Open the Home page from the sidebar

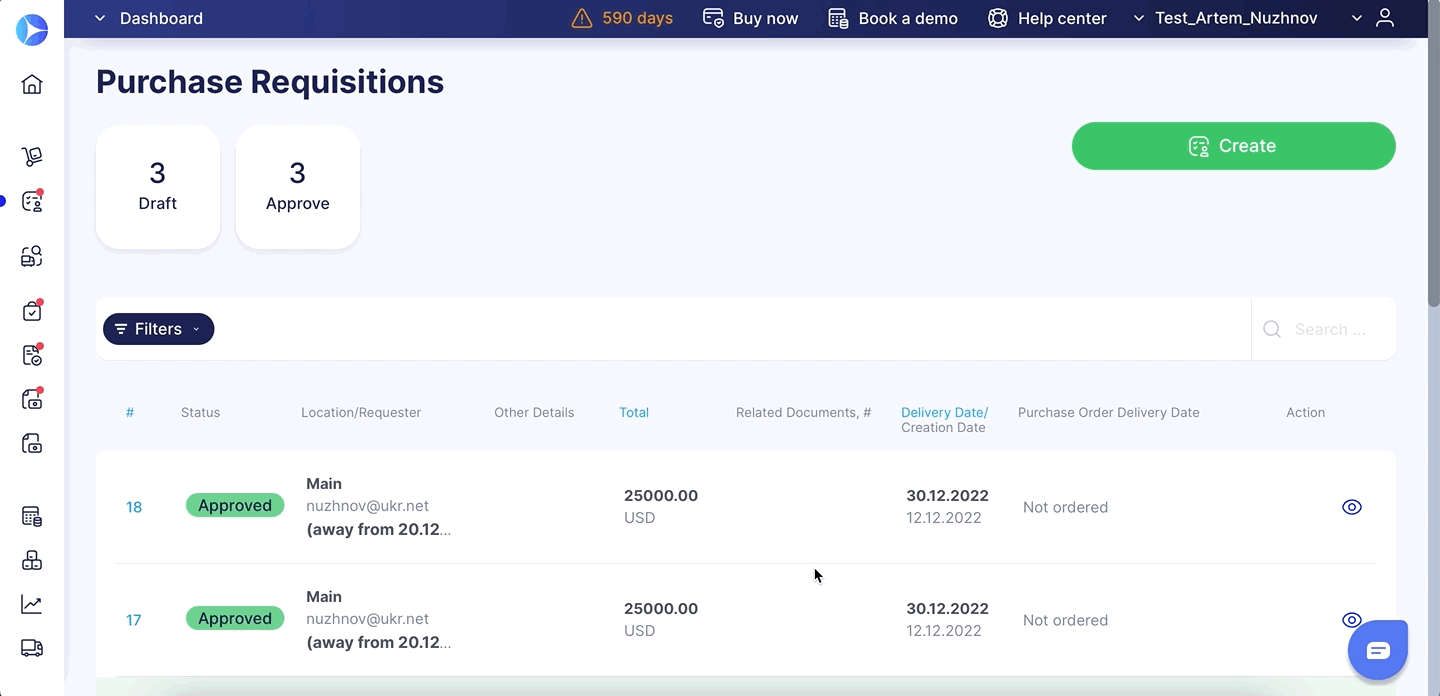pos(32,84)
